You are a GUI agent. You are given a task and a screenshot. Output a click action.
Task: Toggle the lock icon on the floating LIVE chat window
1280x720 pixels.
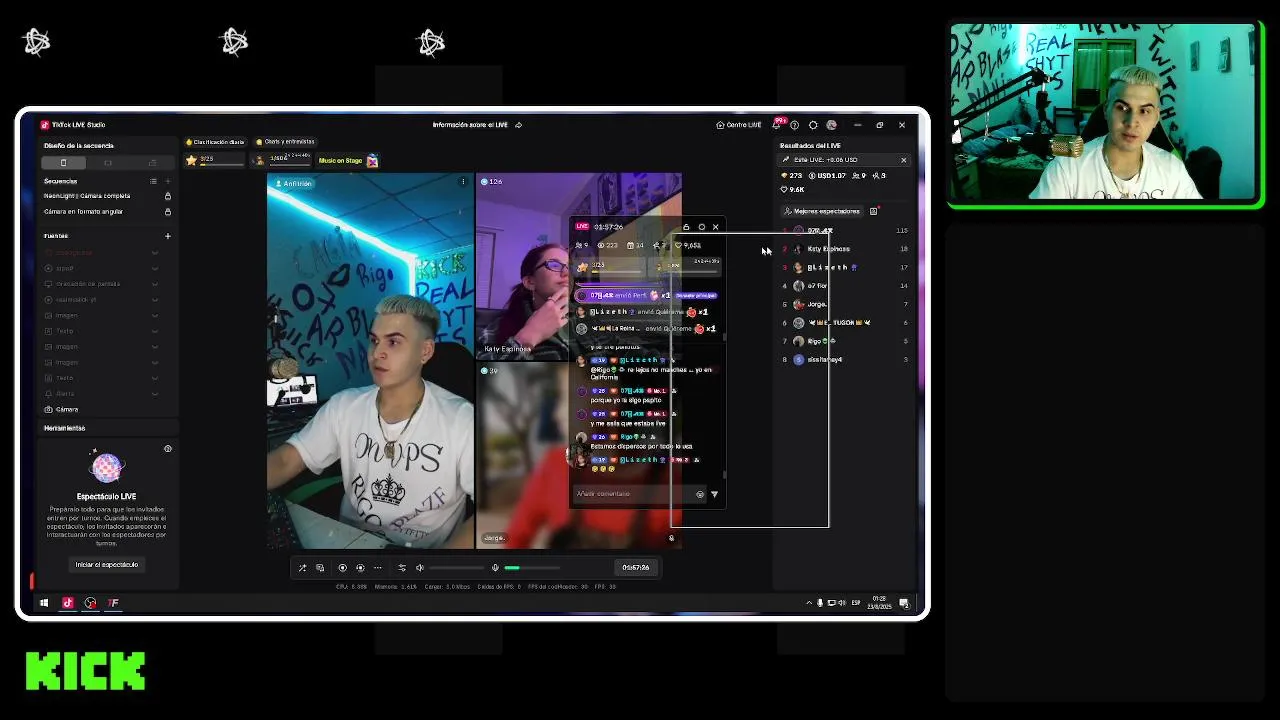(x=686, y=227)
